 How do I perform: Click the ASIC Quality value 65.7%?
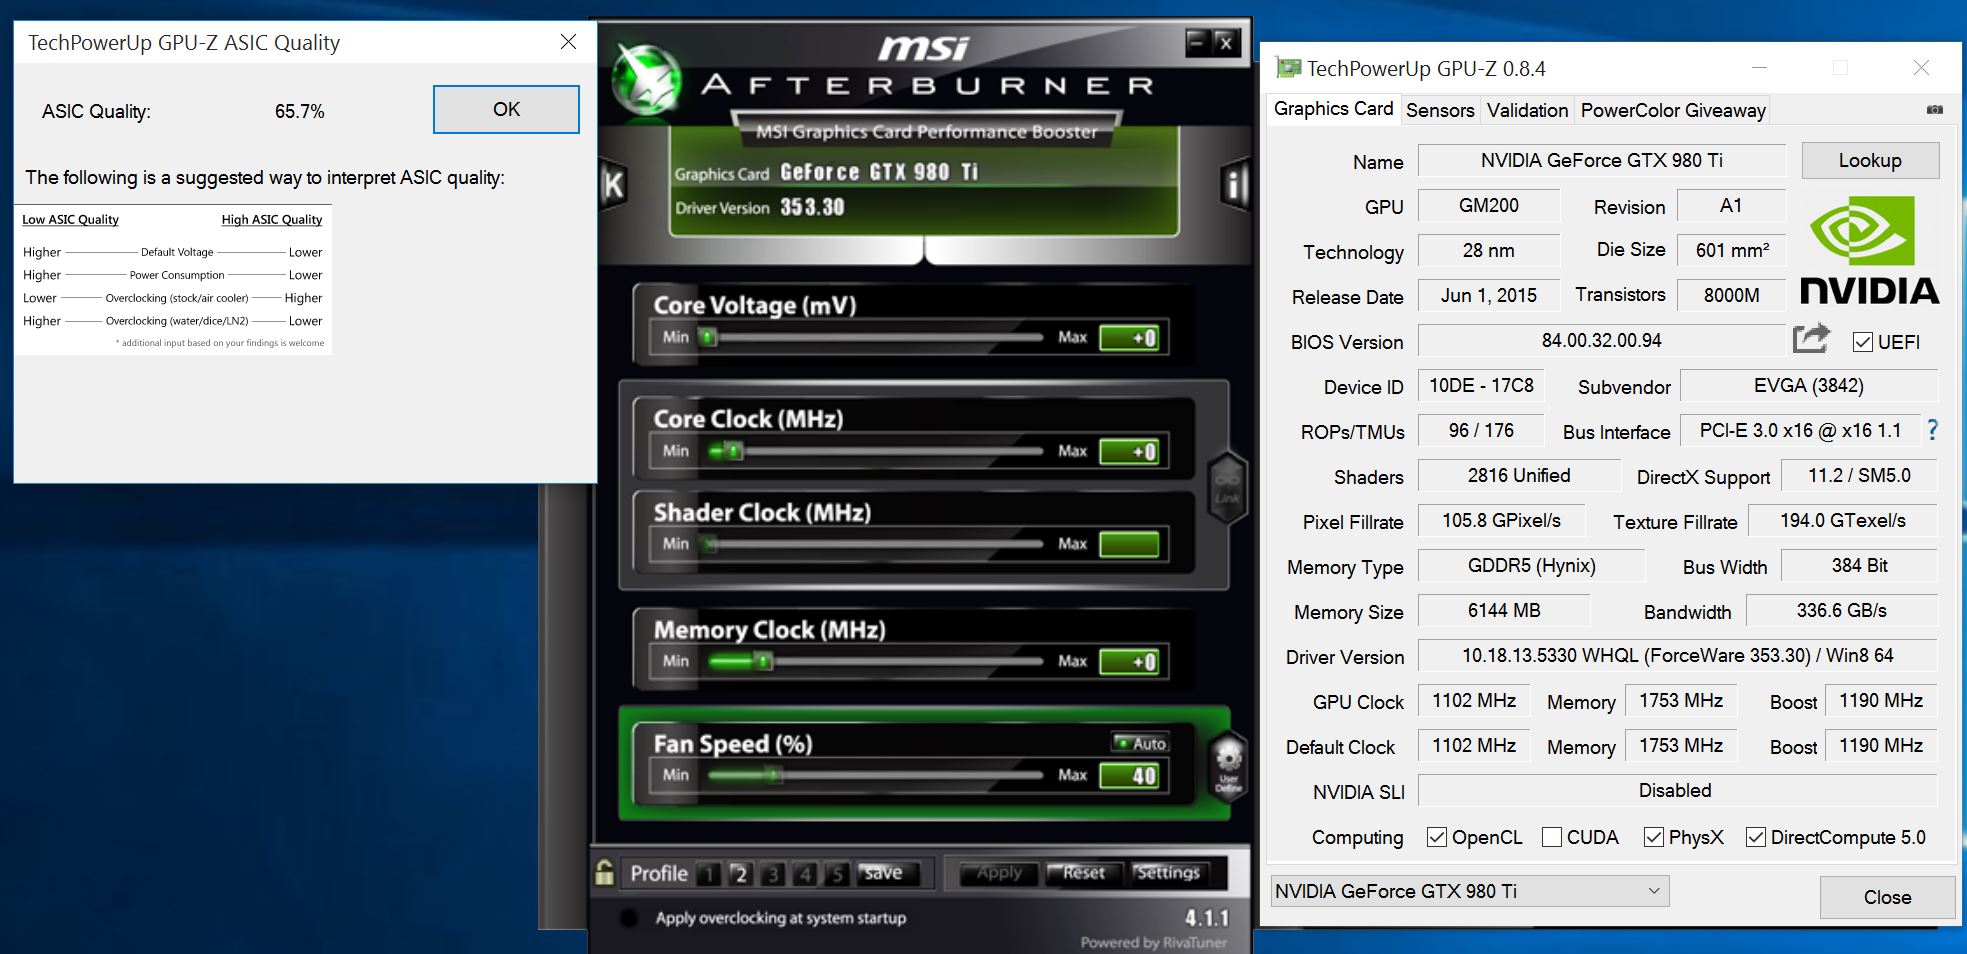tap(300, 111)
